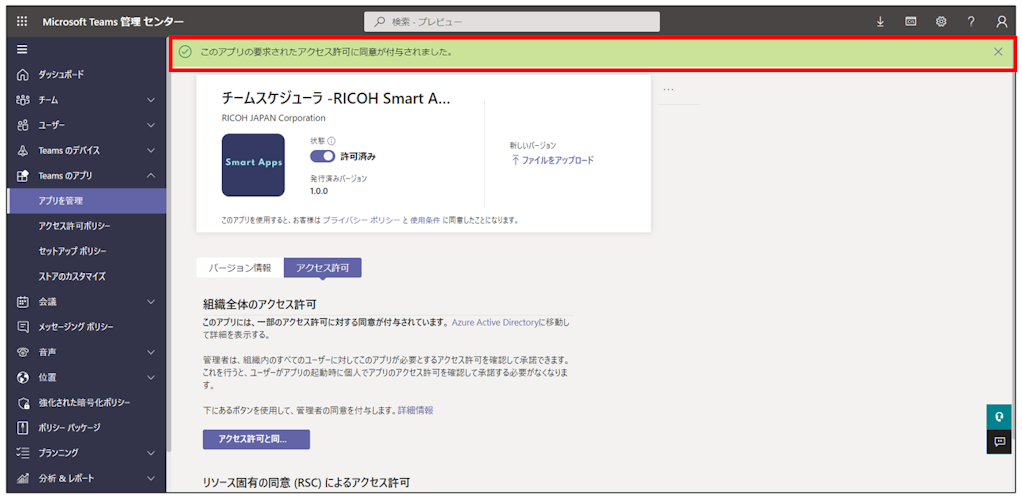Open Cloud Shell icon in the header
The height and width of the screenshot is (500, 1022).
point(911,22)
